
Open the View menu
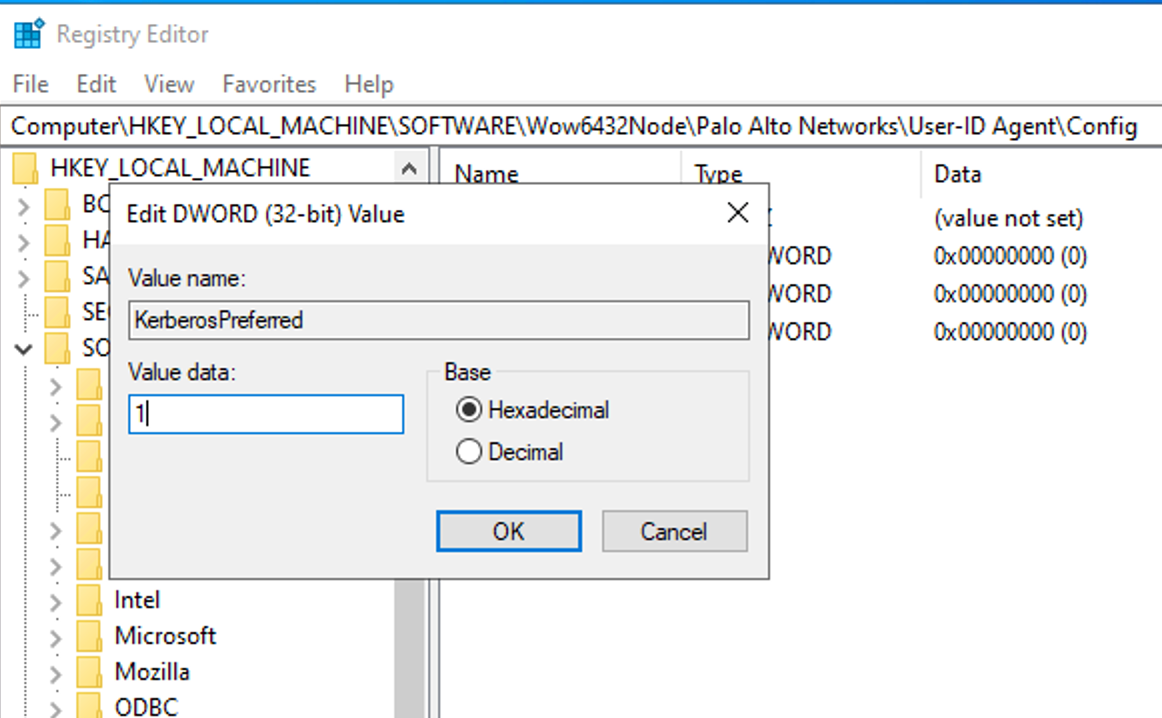click(x=168, y=84)
